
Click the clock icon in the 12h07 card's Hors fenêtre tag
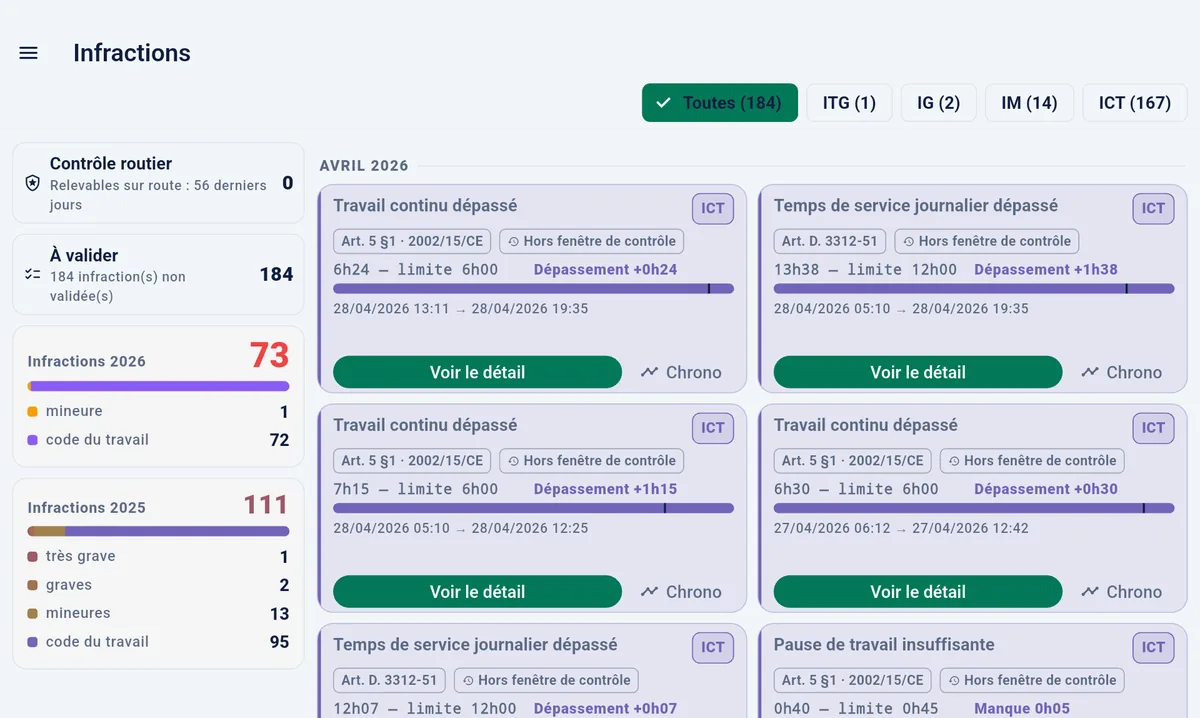click(468, 680)
